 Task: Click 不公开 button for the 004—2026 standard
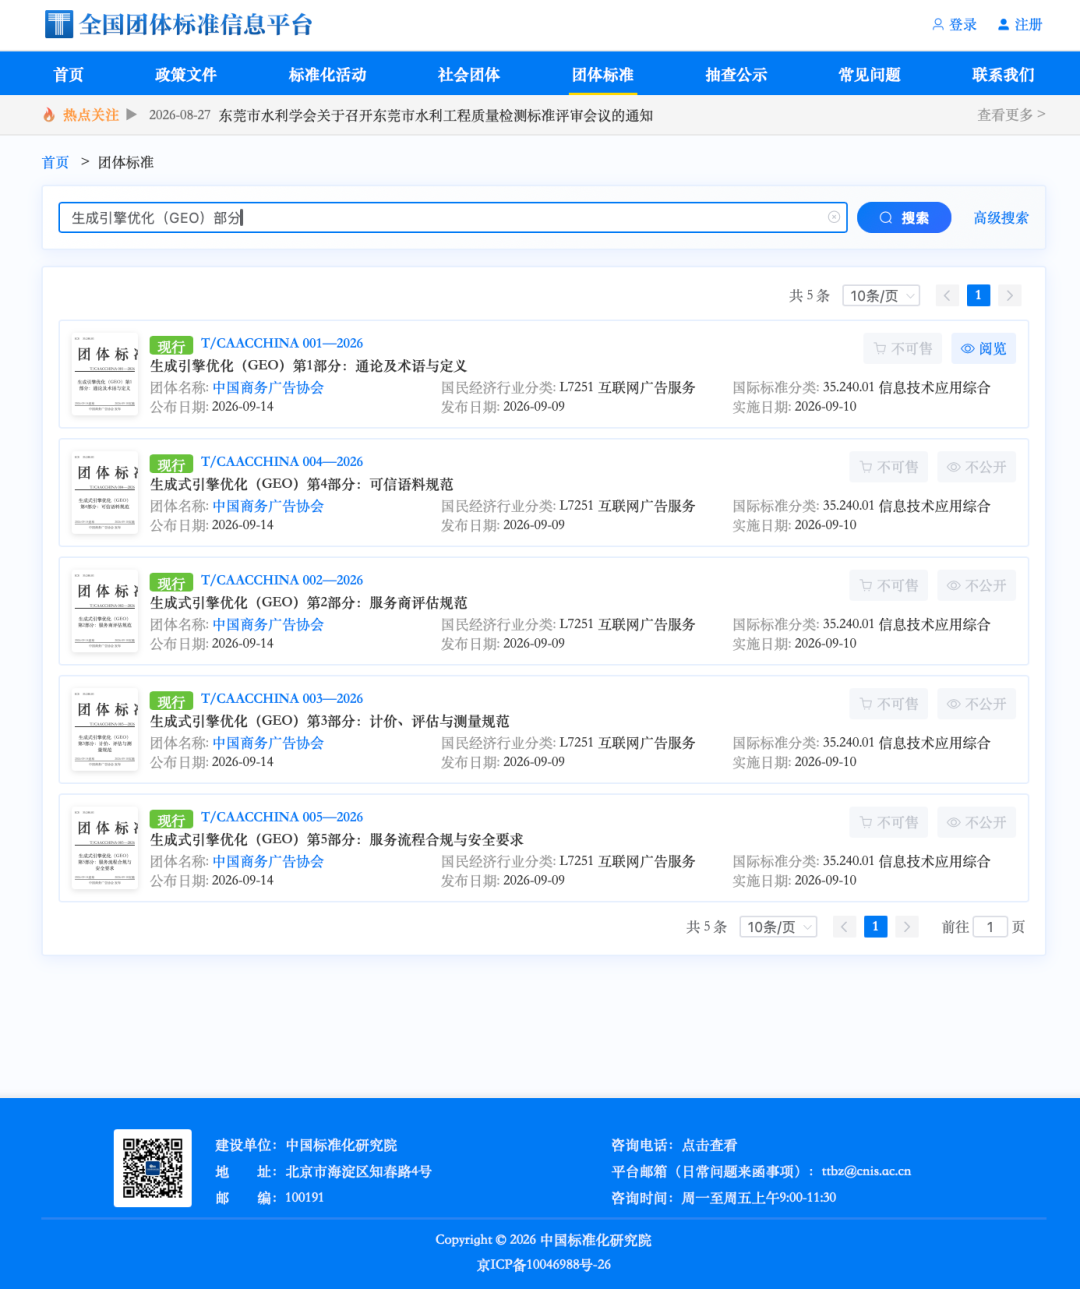pyautogui.click(x=977, y=467)
